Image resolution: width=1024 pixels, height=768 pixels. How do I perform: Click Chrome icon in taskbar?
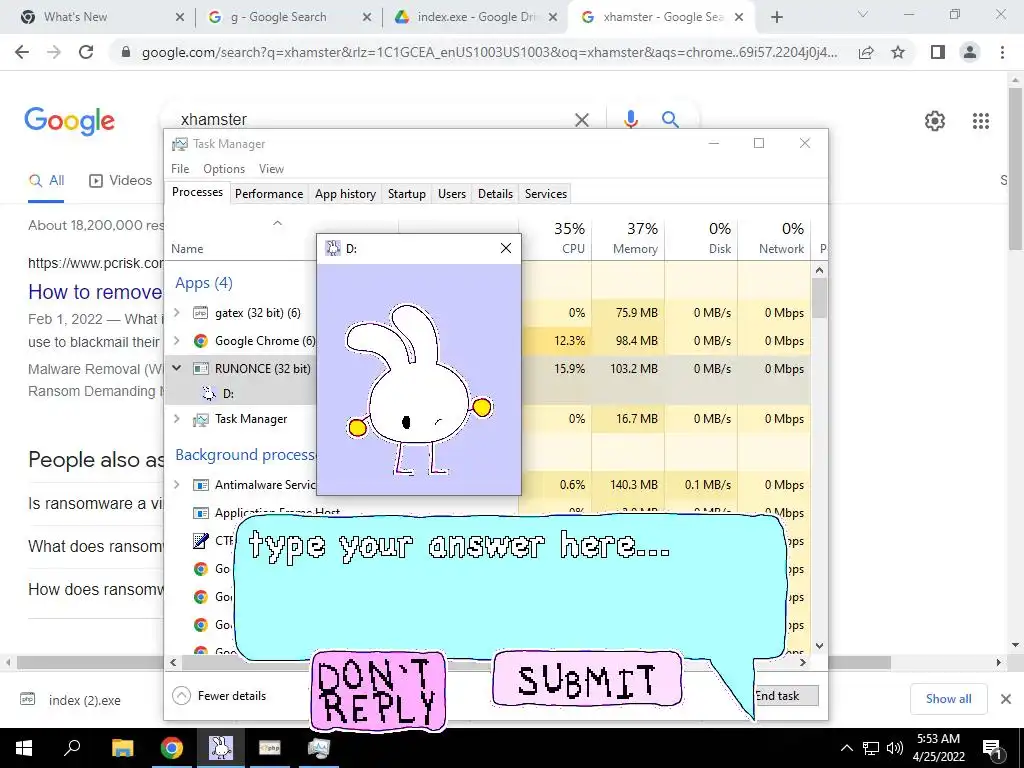(172, 748)
